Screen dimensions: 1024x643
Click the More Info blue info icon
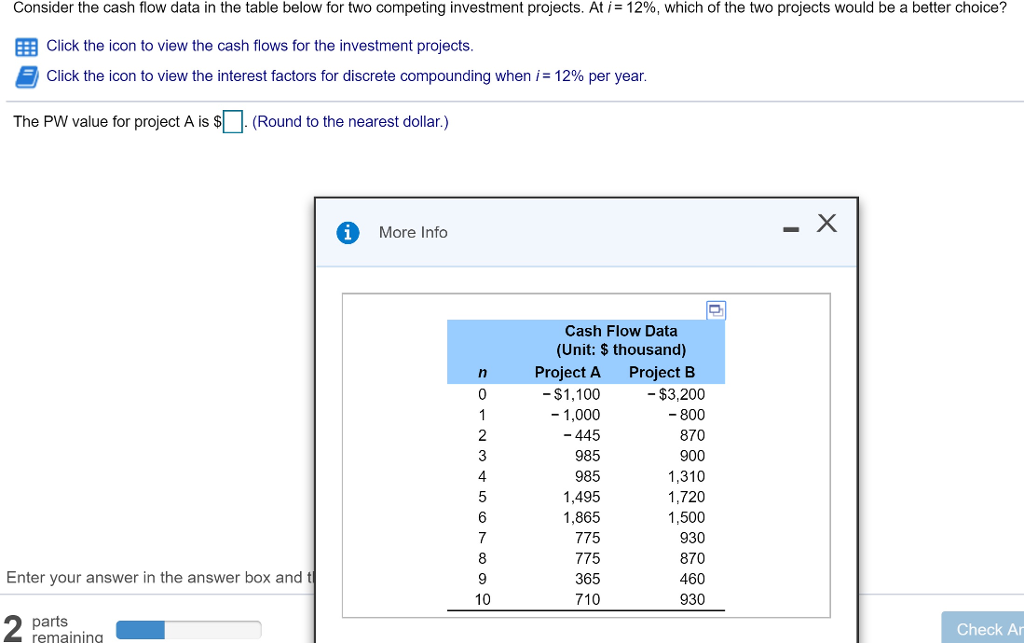click(347, 232)
